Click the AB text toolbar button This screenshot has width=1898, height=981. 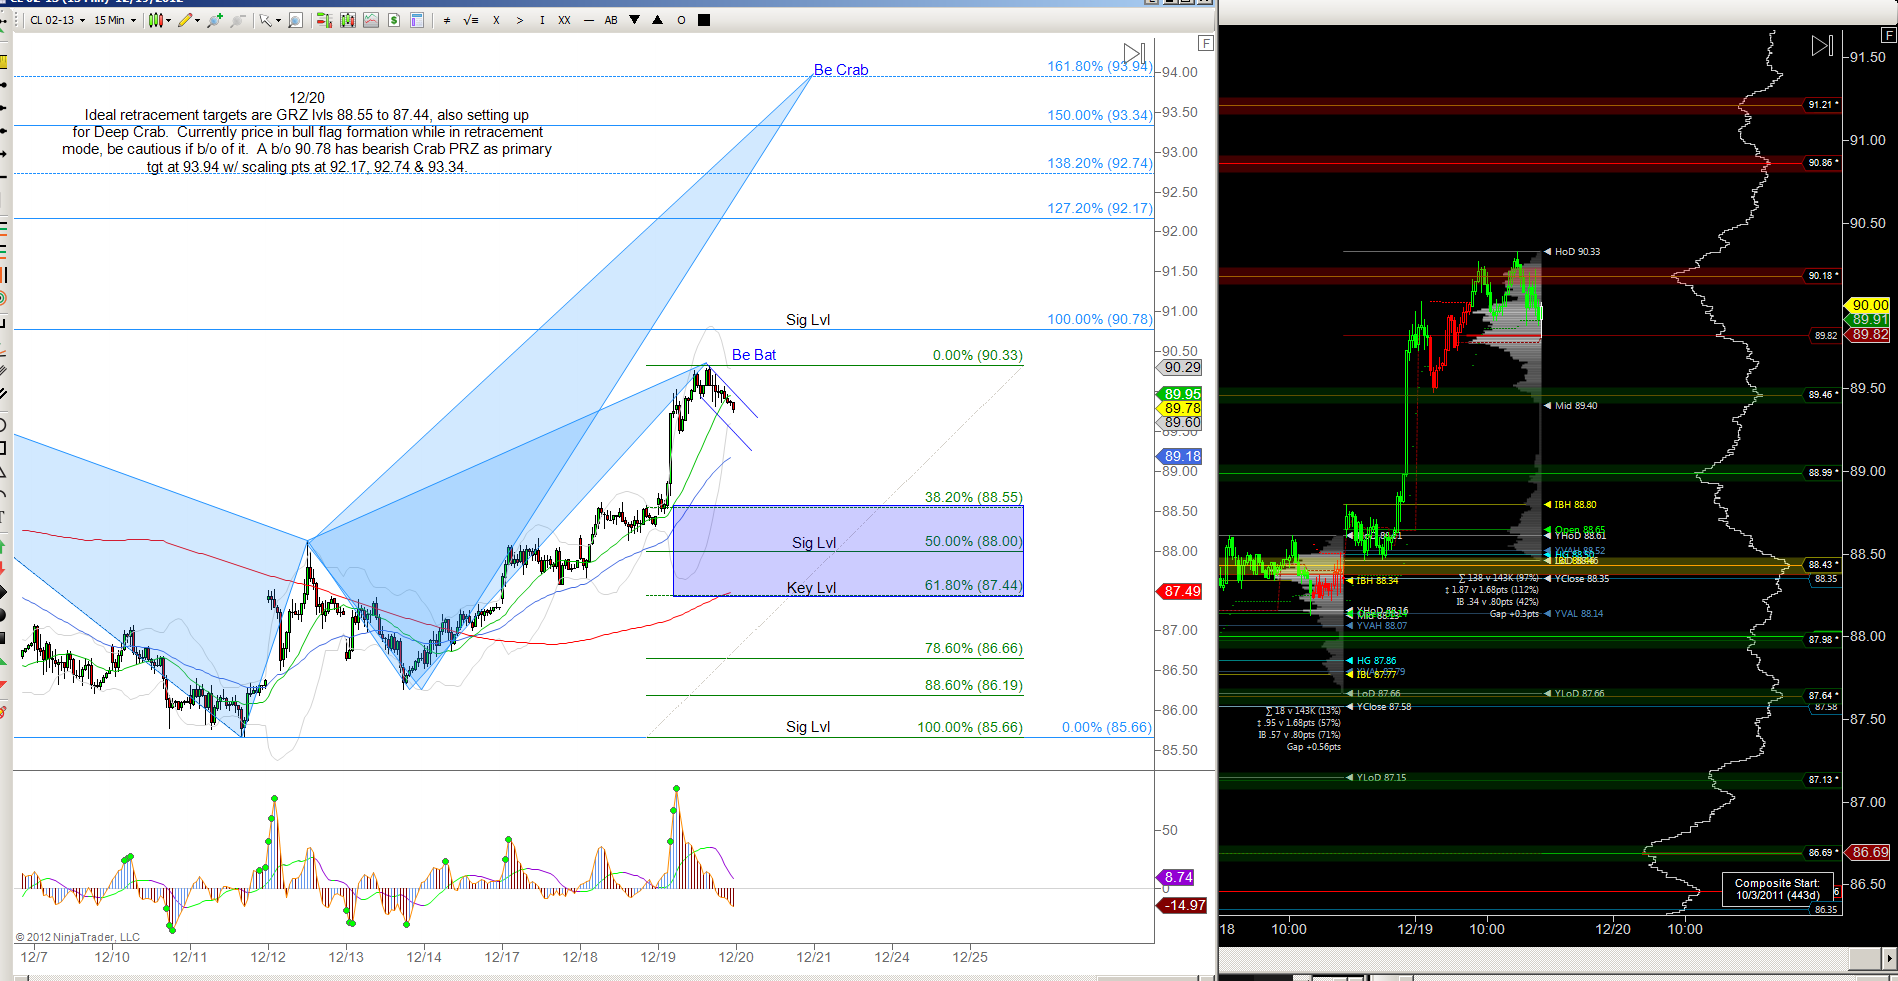click(x=611, y=20)
